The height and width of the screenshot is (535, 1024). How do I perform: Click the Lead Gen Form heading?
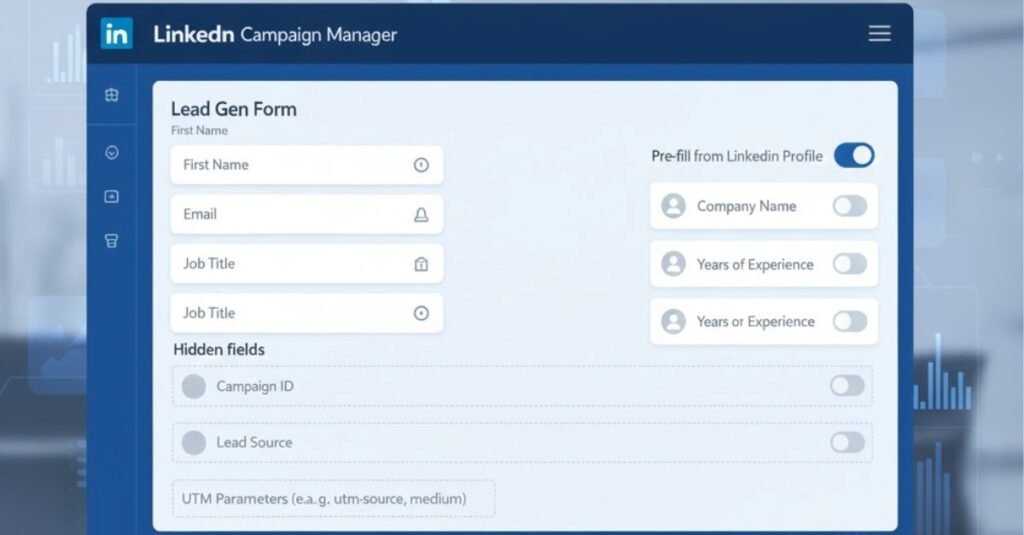coord(234,109)
